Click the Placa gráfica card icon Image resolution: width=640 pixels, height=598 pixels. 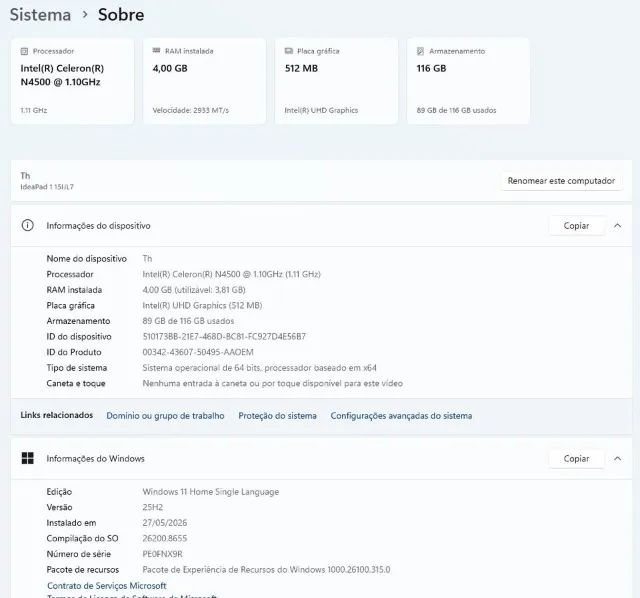pyautogui.click(x=289, y=51)
